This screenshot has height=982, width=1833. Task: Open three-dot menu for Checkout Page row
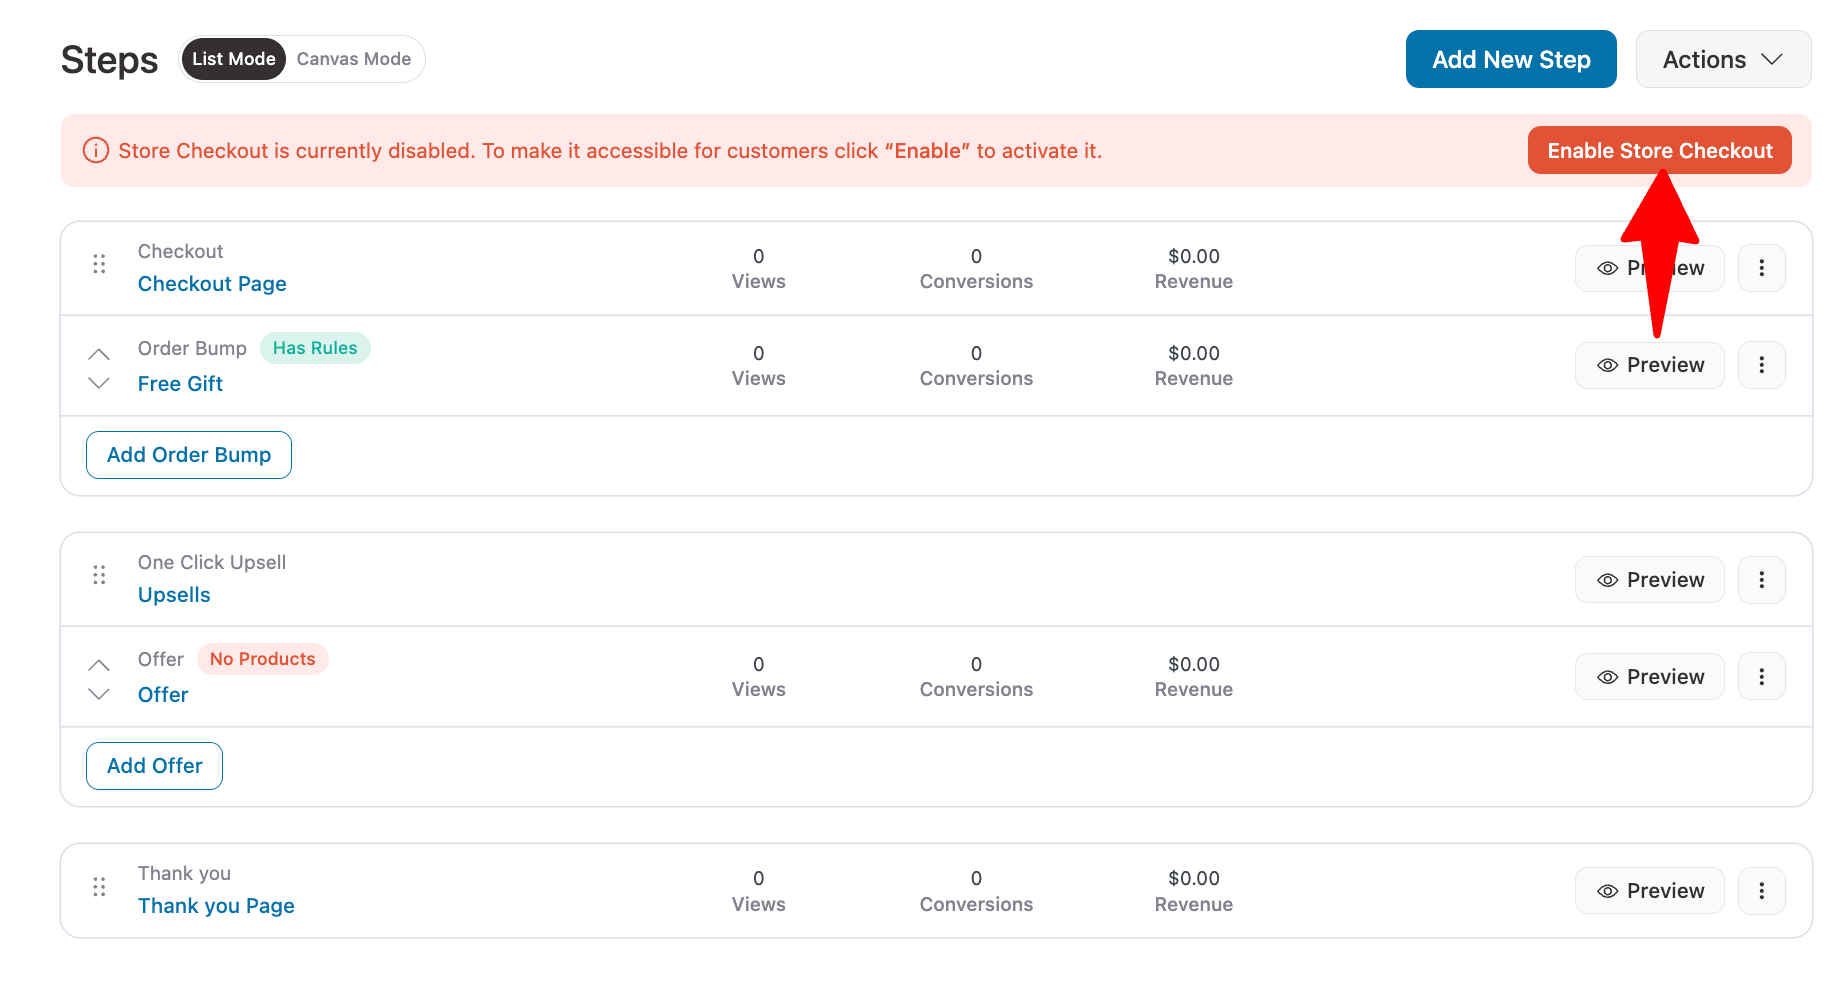coord(1761,268)
